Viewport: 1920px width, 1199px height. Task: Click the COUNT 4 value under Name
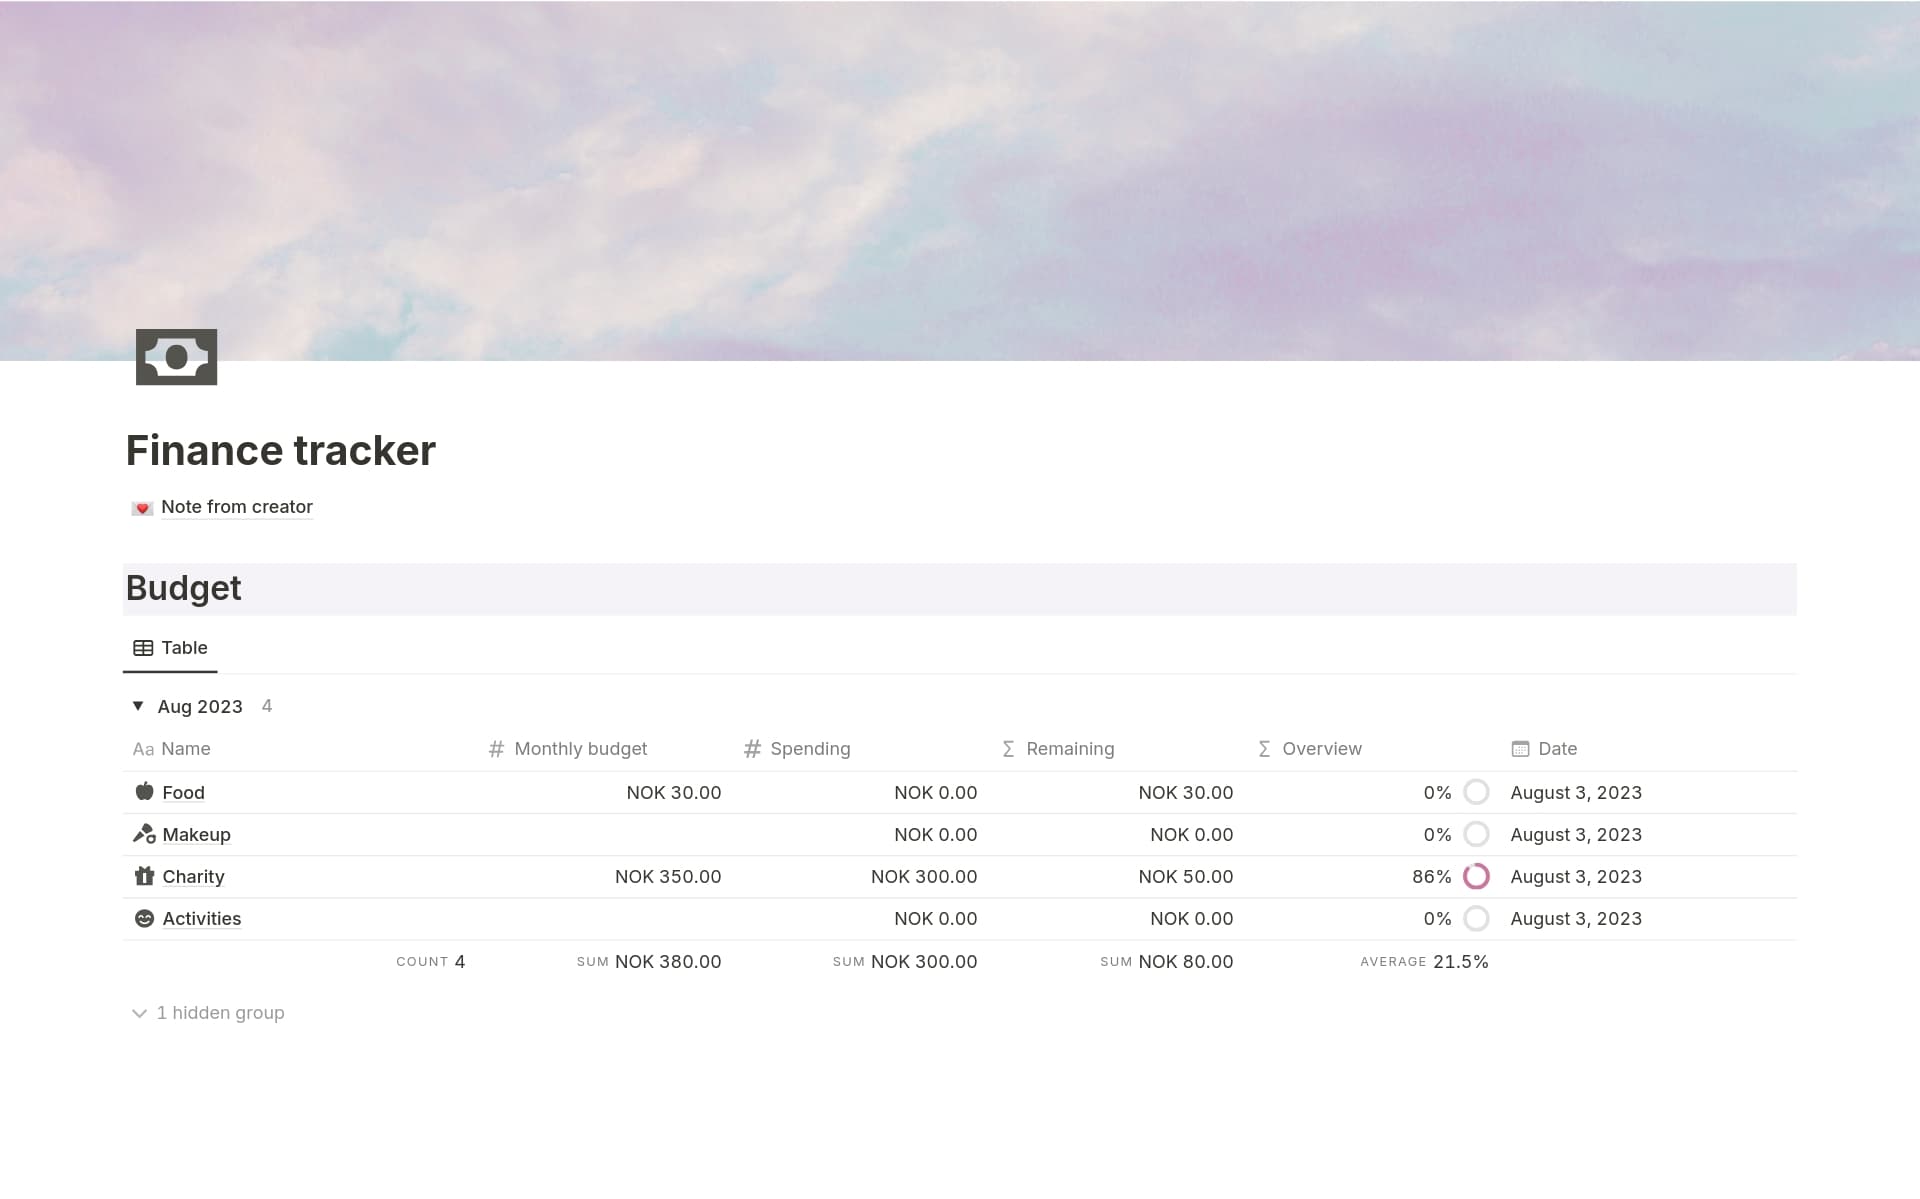pos(430,961)
